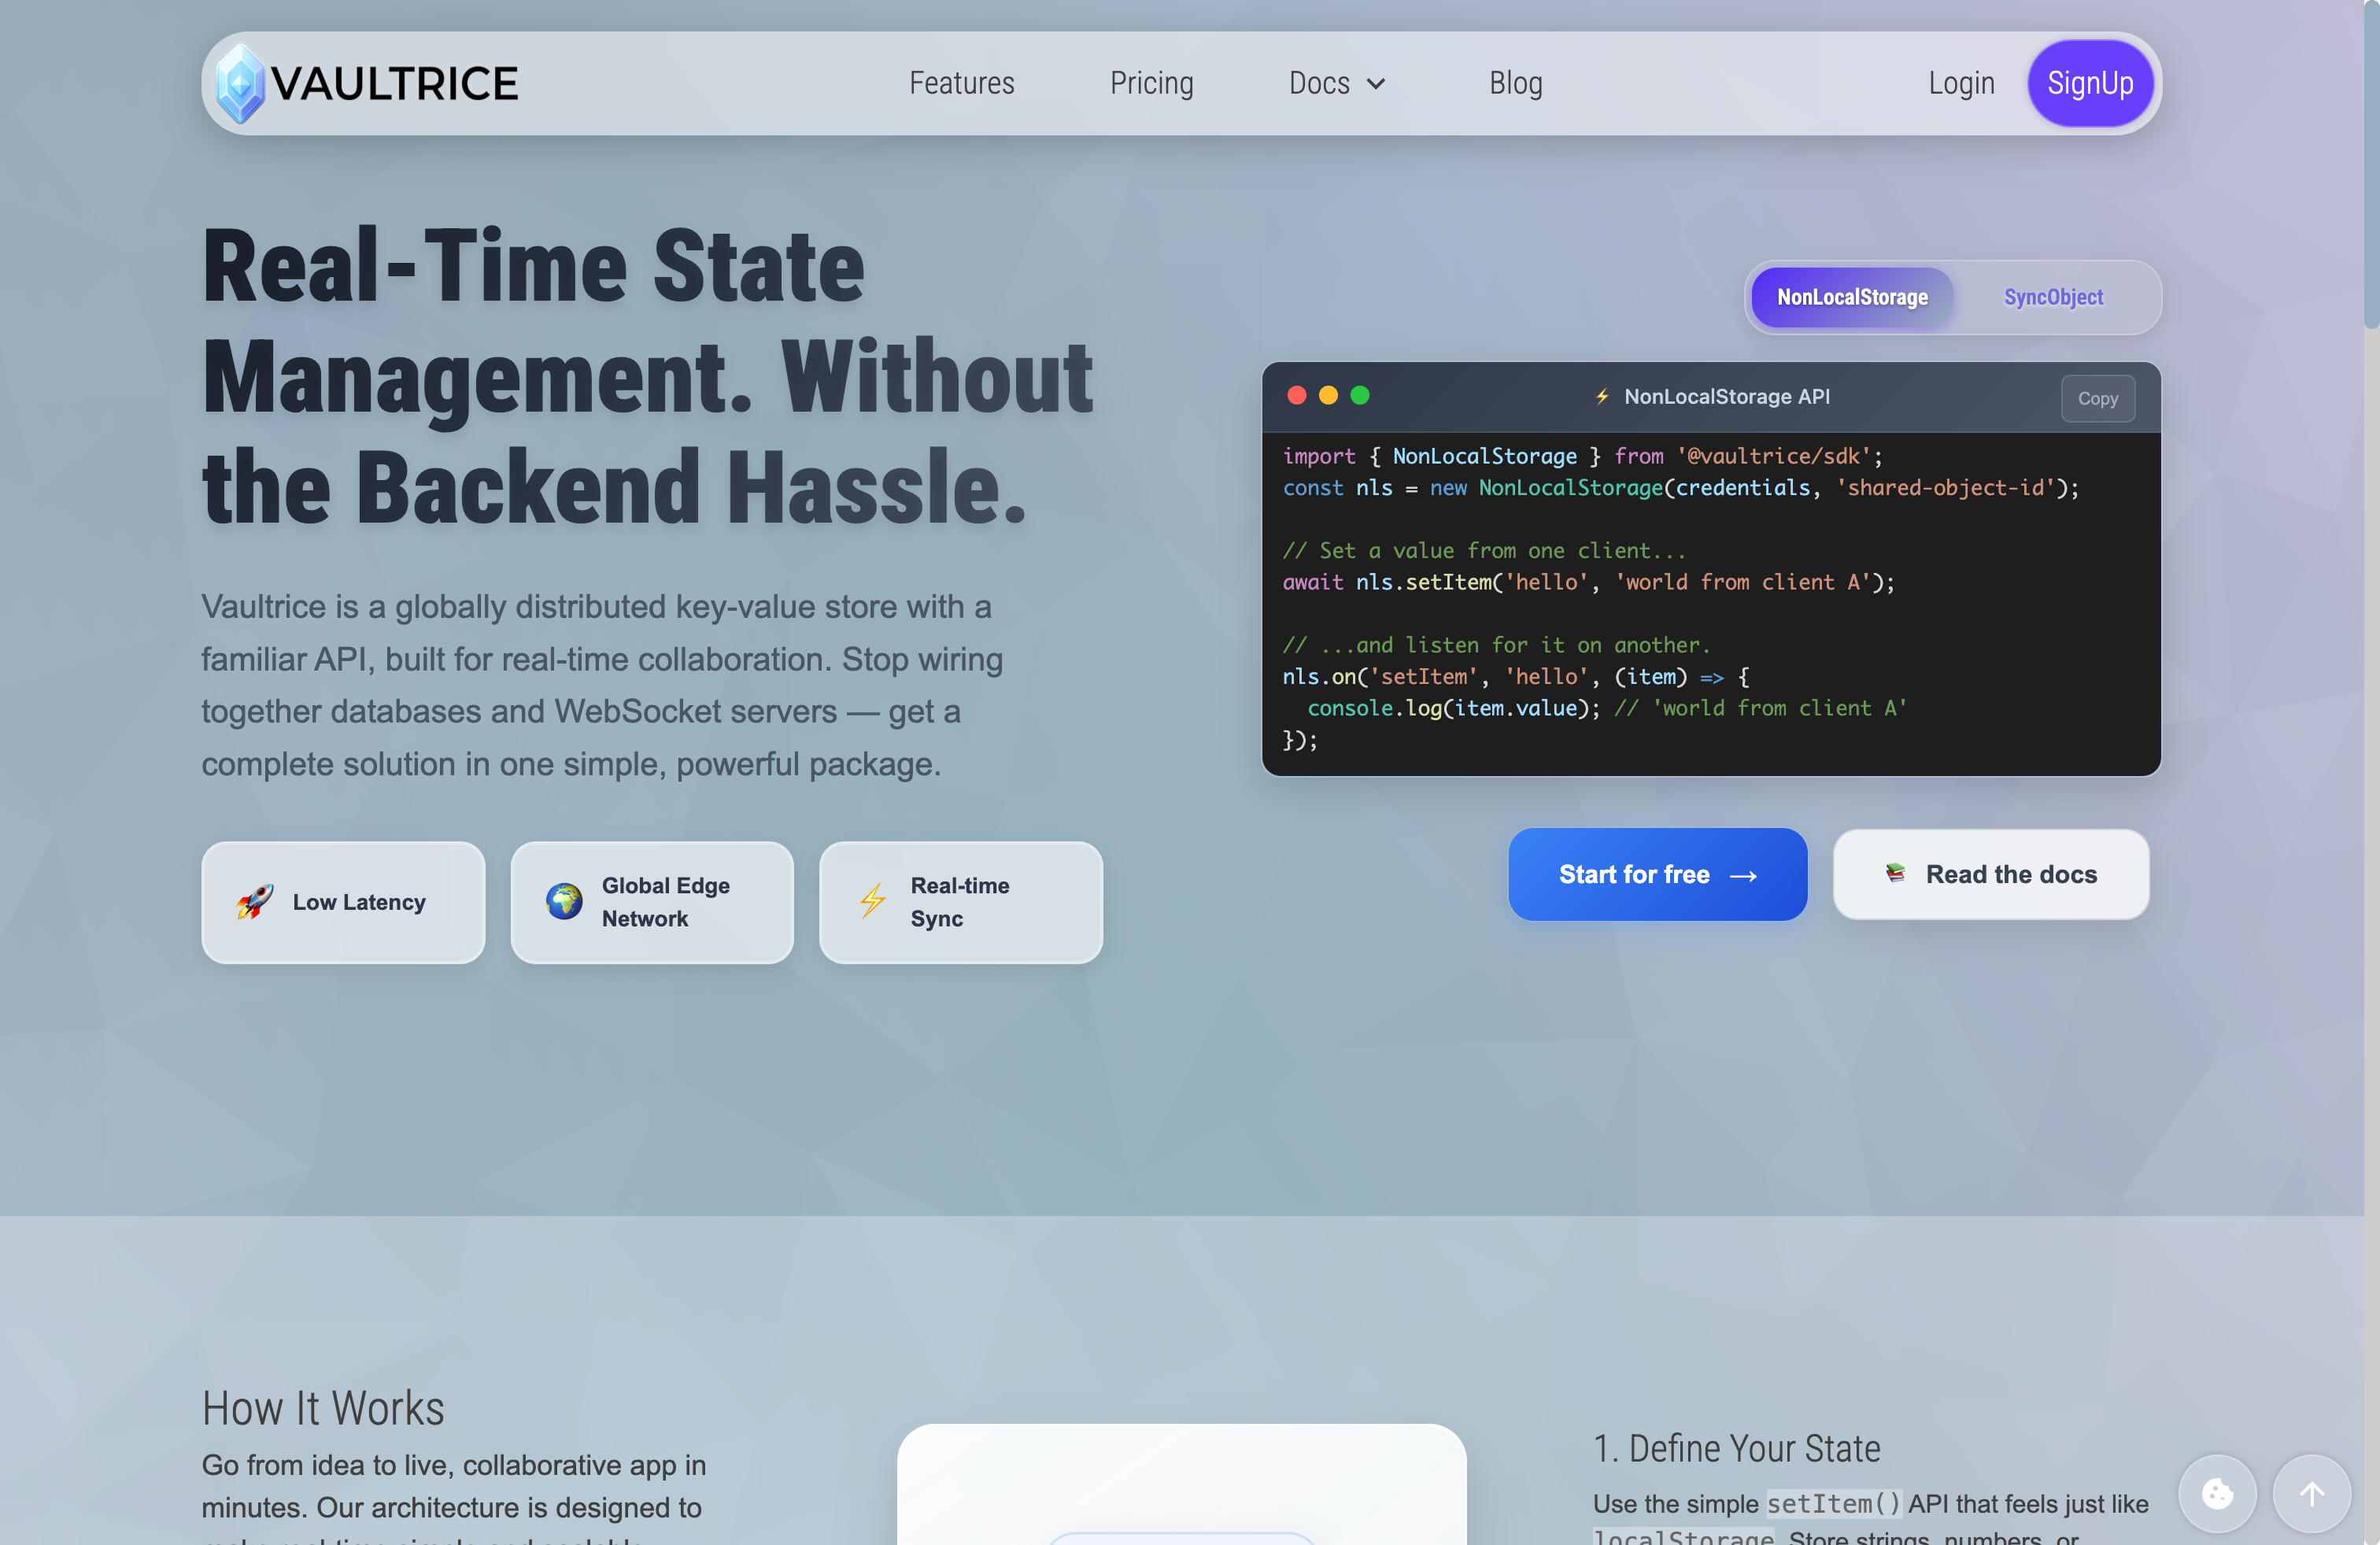Go to the Pricing page
2380x1545 pixels.
coord(1151,84)
